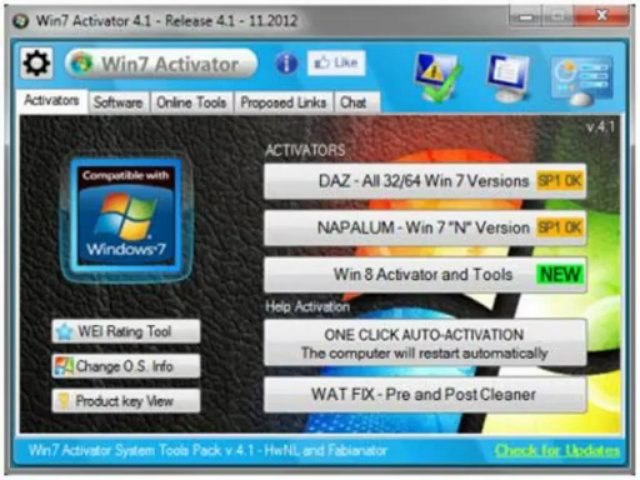Click the ACTIVATORS section heading

[x=305, y=150]
